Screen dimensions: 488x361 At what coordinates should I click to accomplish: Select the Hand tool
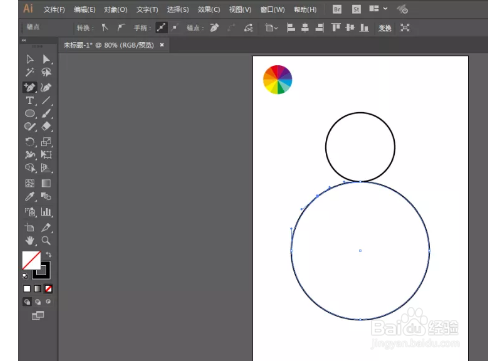[x=30, y=240]
